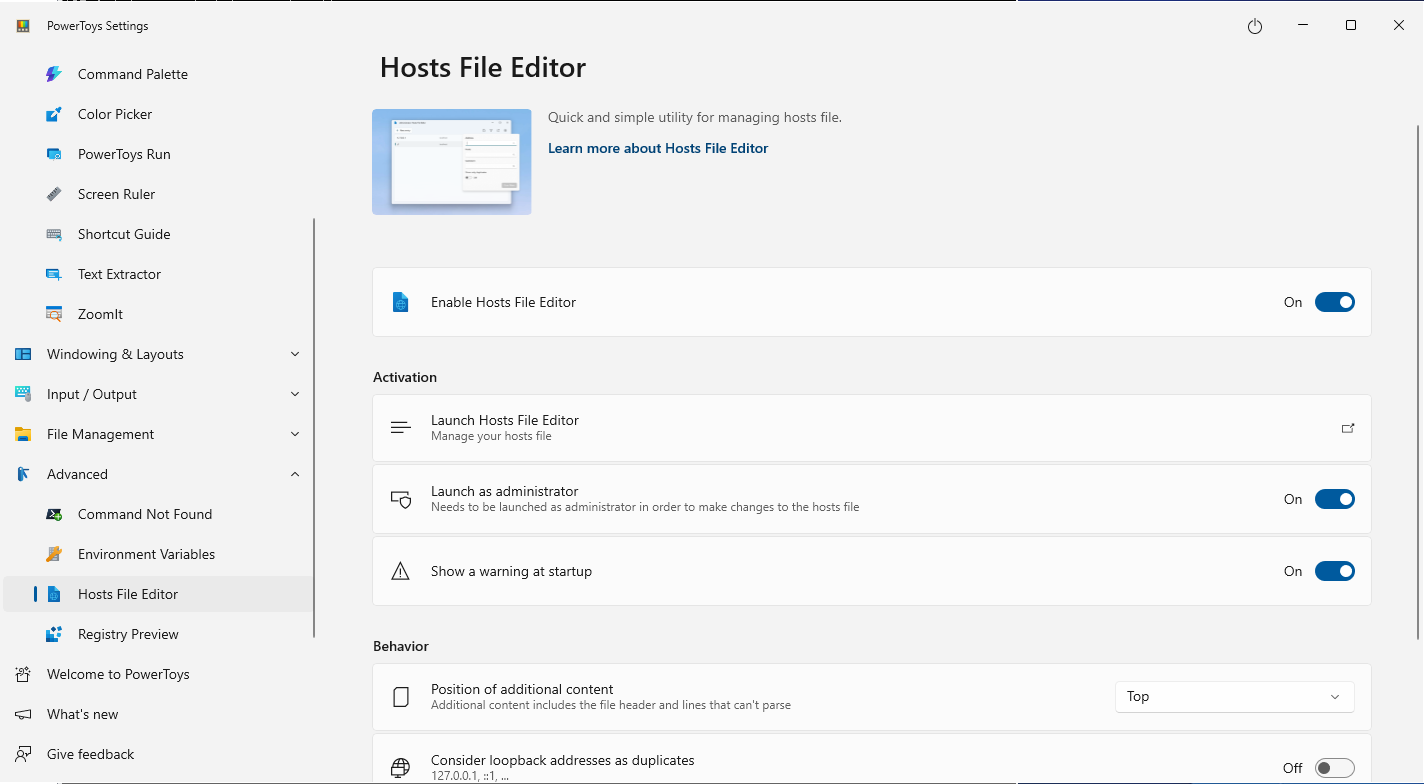Select Command Not Found in sidebar
1424x784 pixels.
pyautogui.click(x=158, y=514)
